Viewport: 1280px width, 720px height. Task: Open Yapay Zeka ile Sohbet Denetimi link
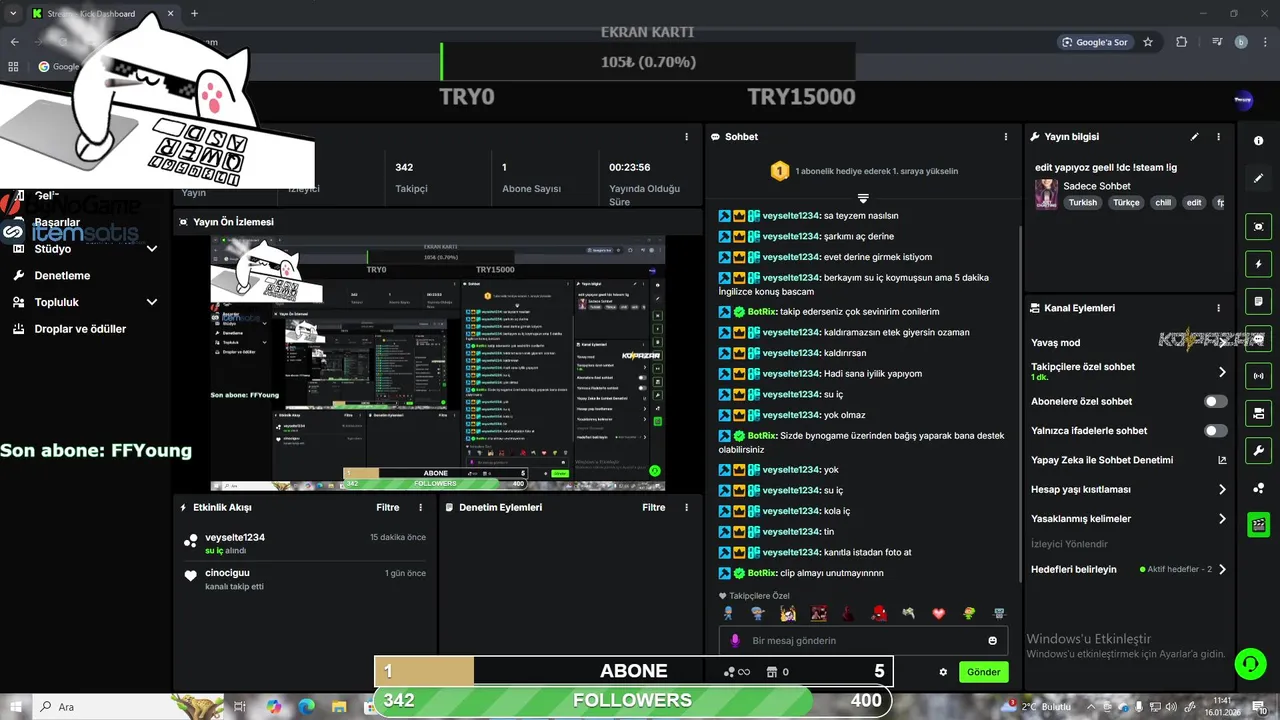[x=1222, y=461]
